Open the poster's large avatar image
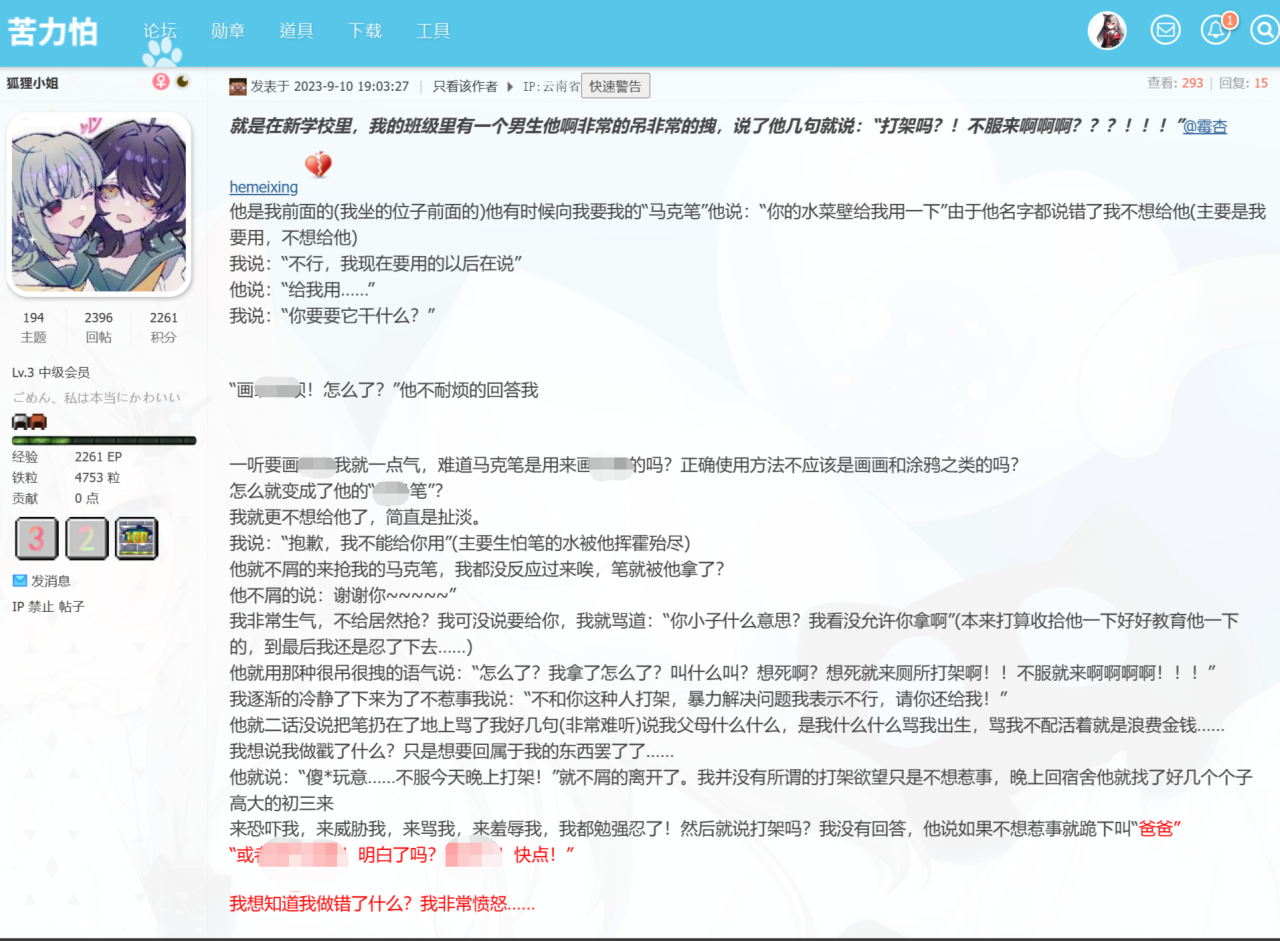The height and width of the screenshot is (941, 1280). point(99,205)
